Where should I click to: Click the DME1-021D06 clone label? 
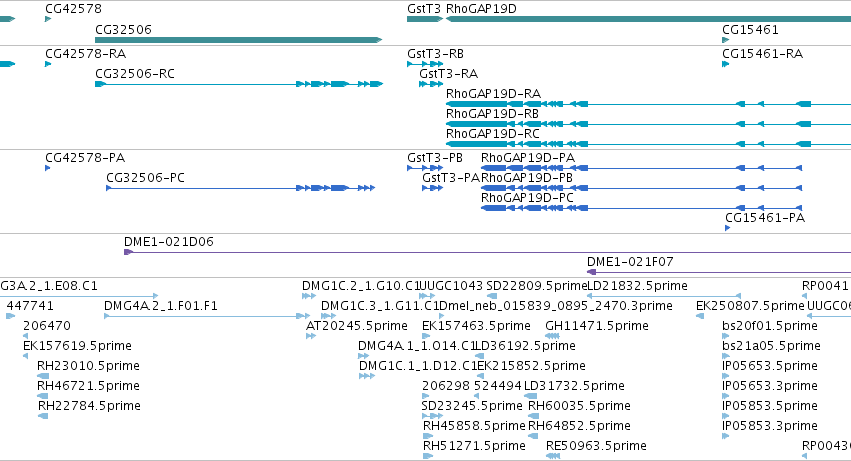169,242
